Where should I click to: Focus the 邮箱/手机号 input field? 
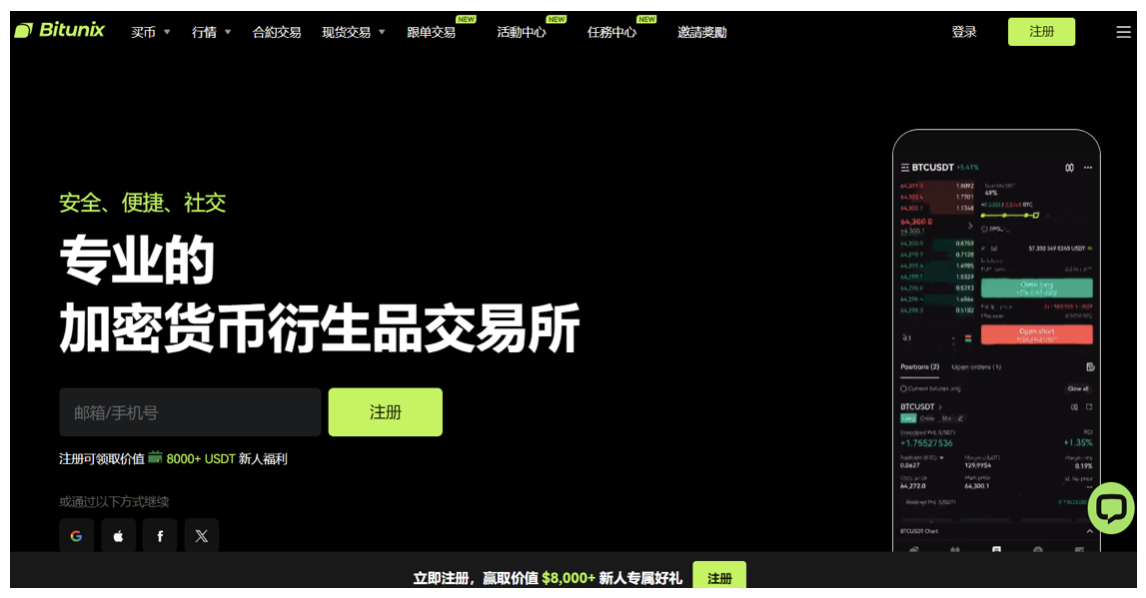[x=190, y=412]
